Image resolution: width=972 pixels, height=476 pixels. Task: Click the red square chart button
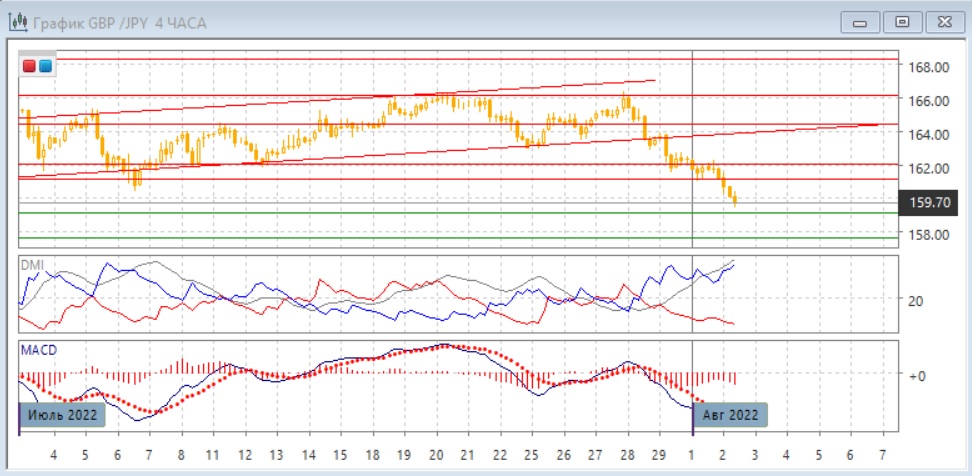coord(29,66)
